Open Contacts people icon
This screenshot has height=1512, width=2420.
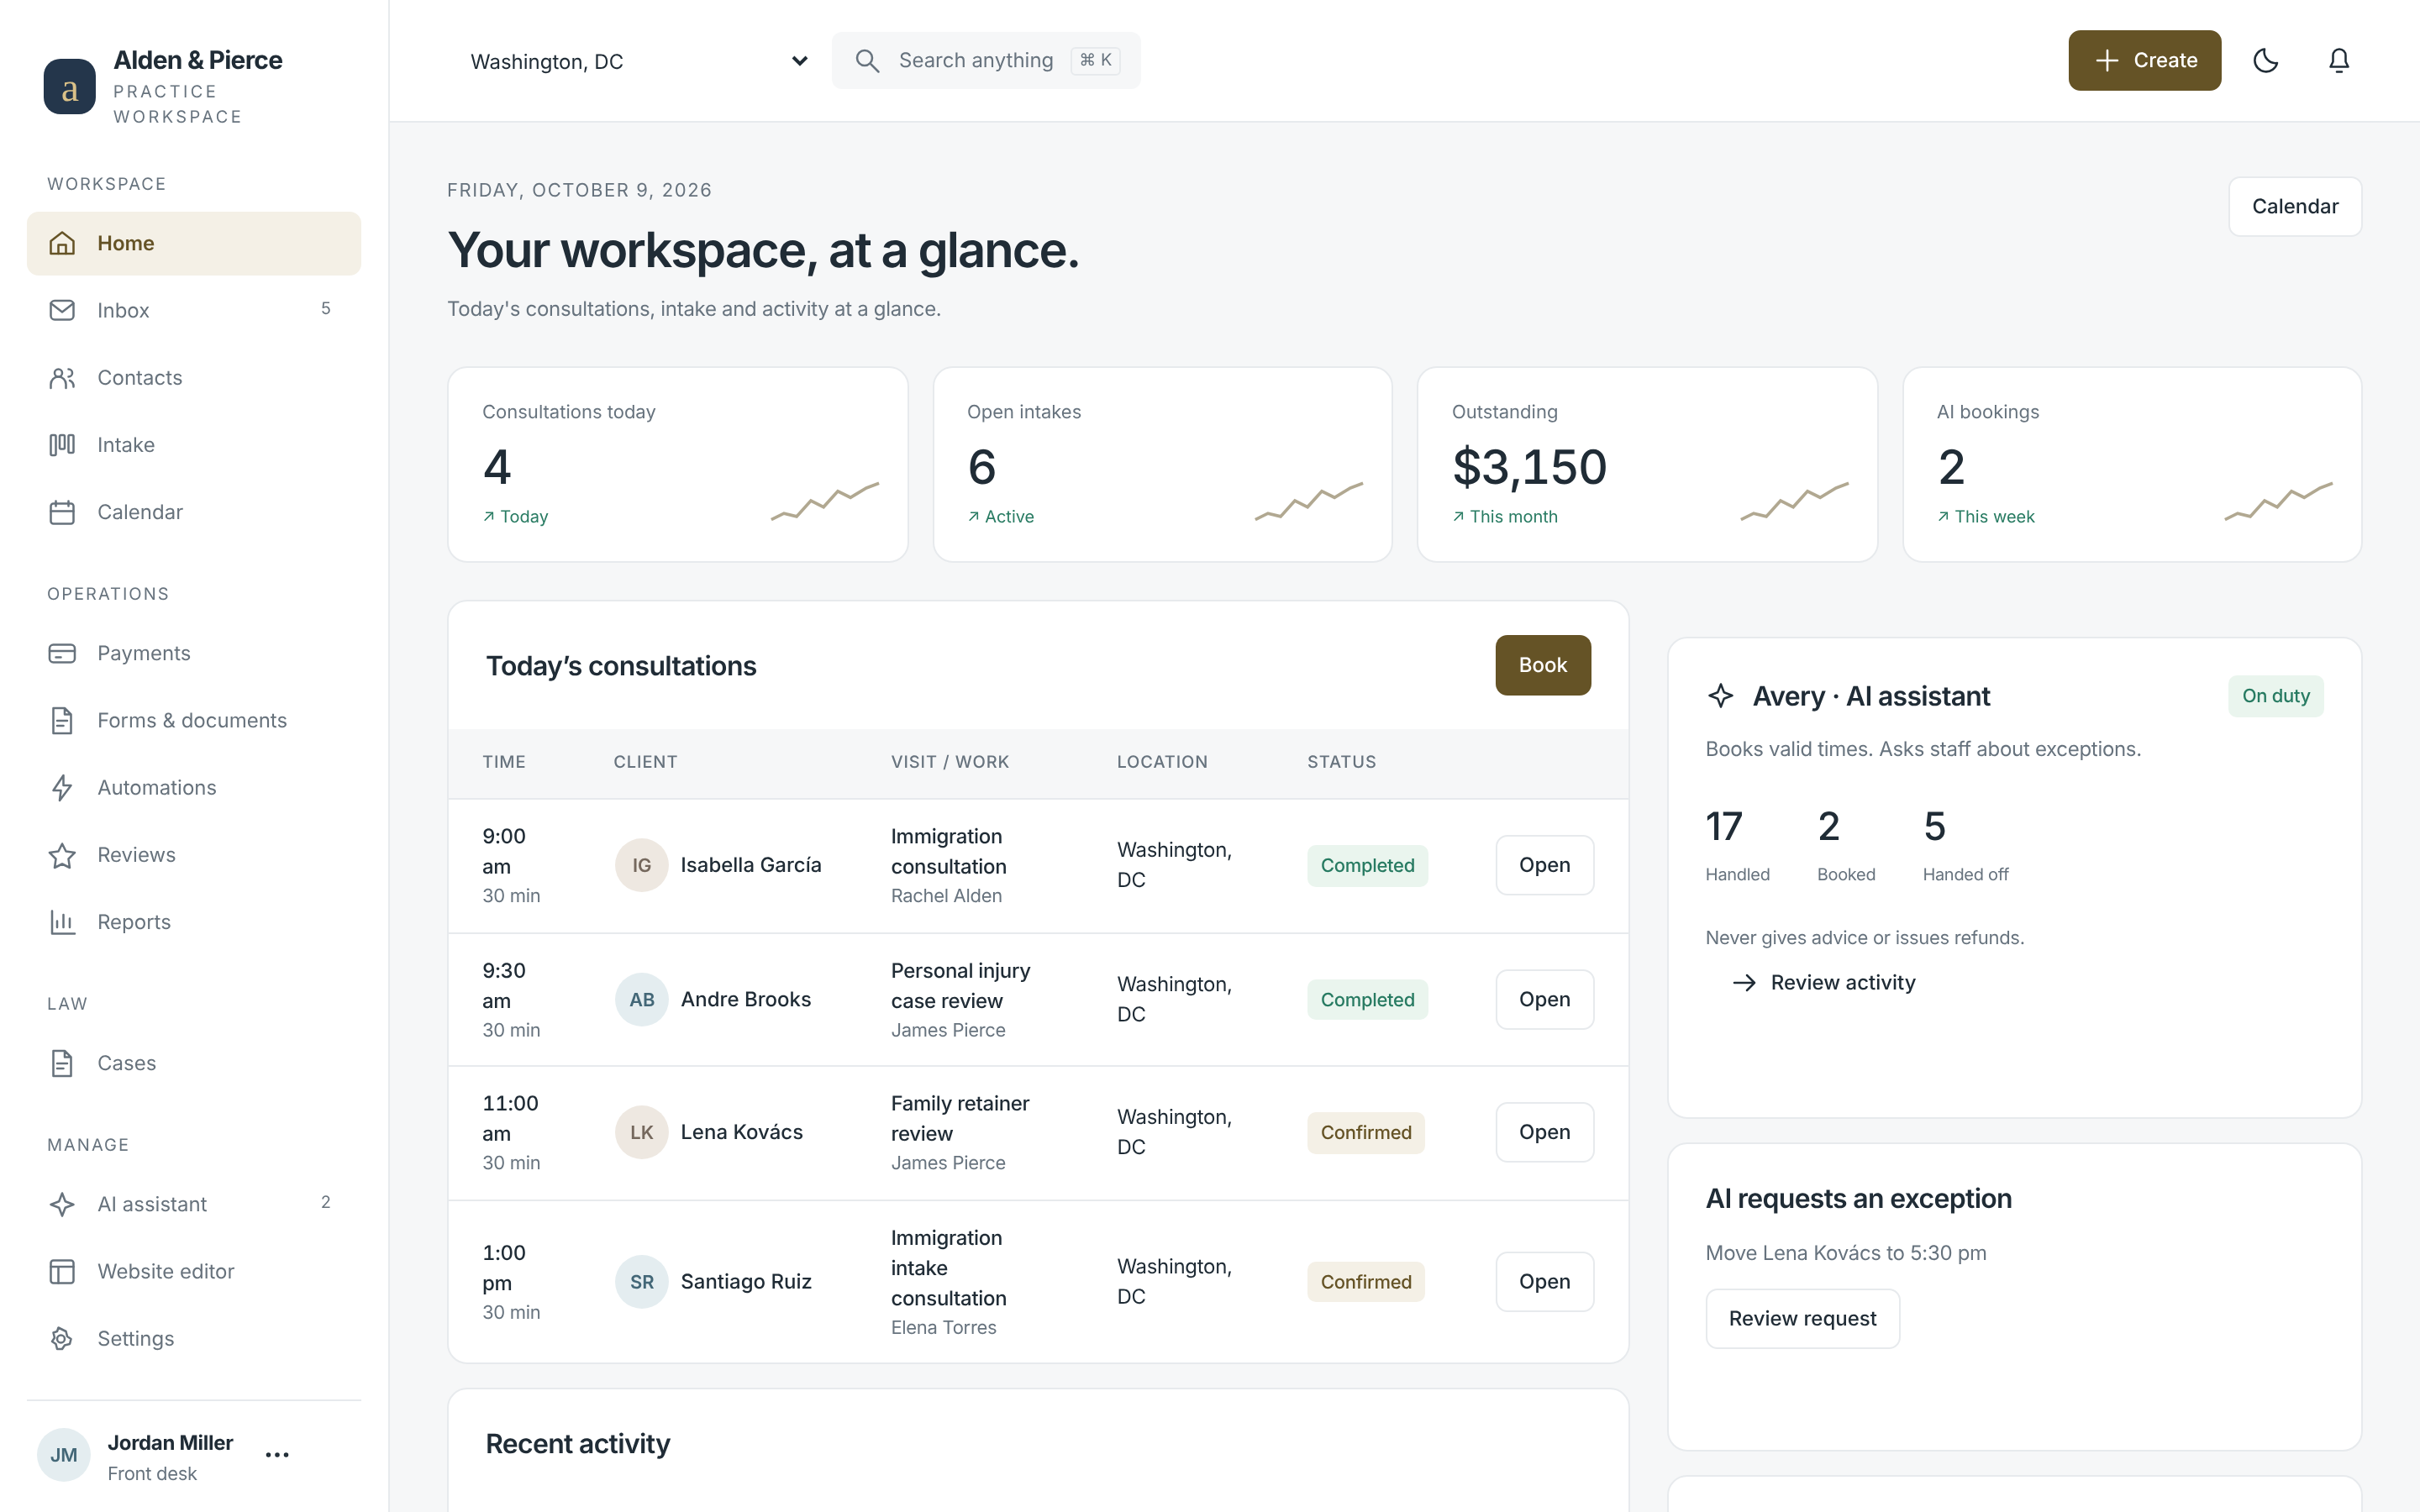click(62, 378)
